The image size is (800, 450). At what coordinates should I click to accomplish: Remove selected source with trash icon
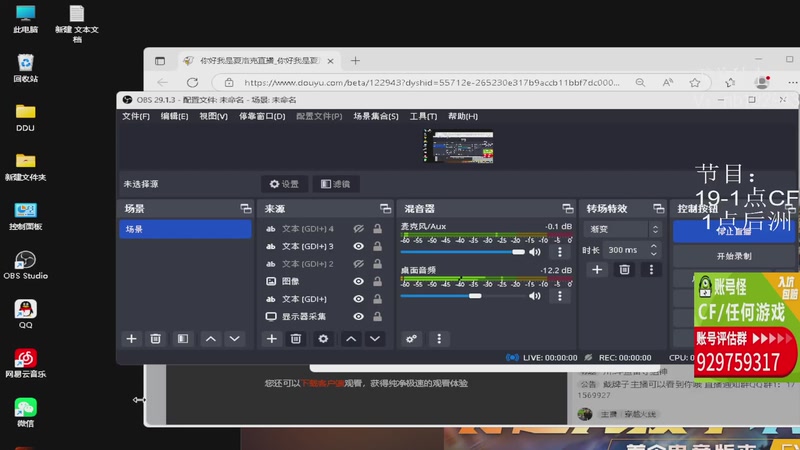tap(296, 339)
